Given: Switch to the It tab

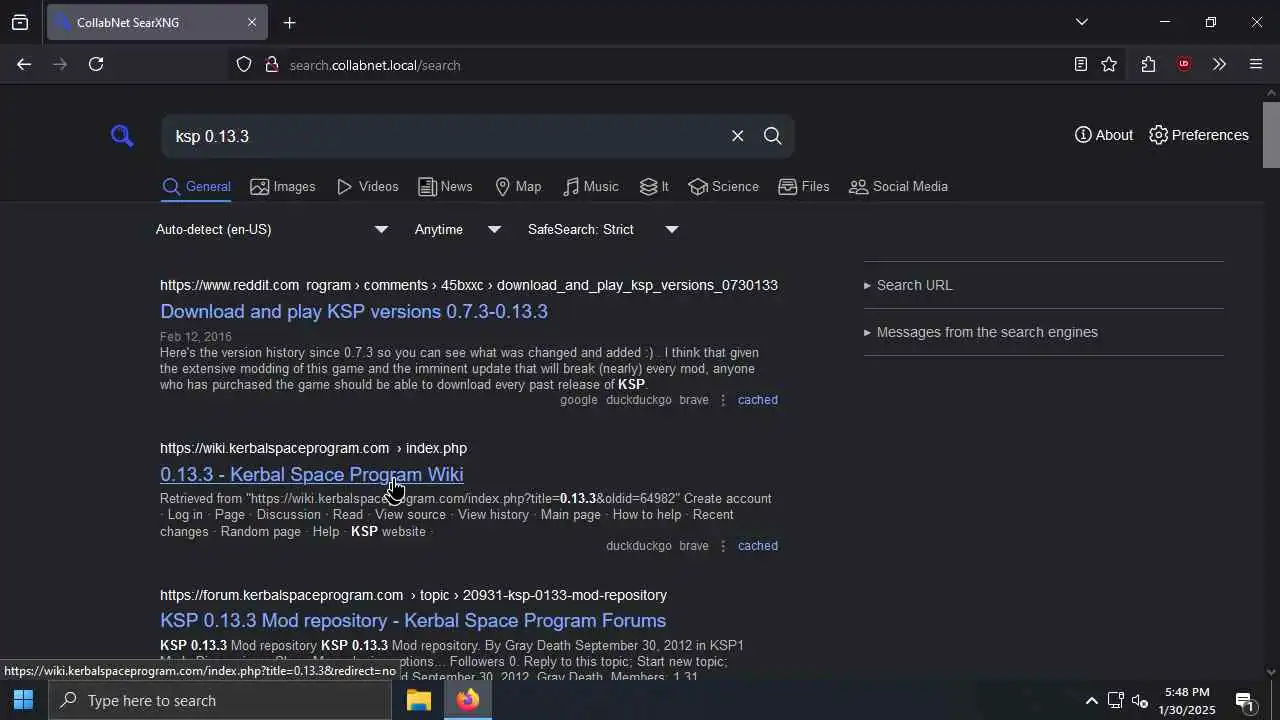Looking at the screenshot, I should [x=654, y=187].
